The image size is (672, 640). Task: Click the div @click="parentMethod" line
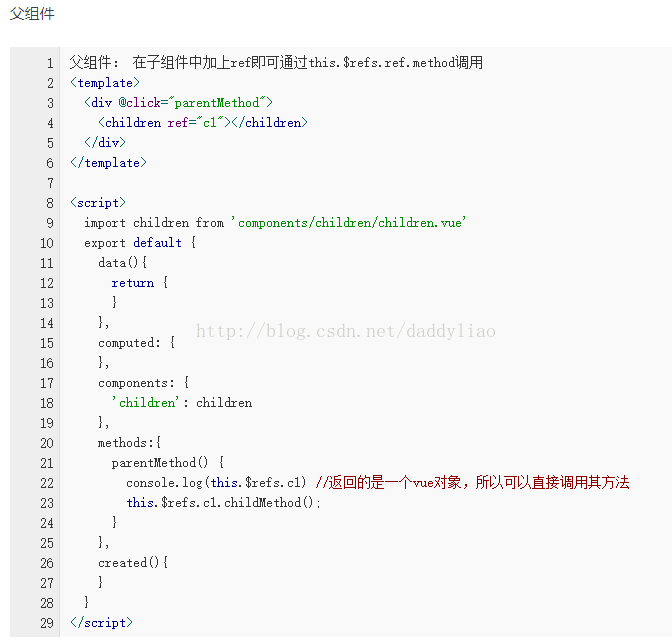[178, 102]
